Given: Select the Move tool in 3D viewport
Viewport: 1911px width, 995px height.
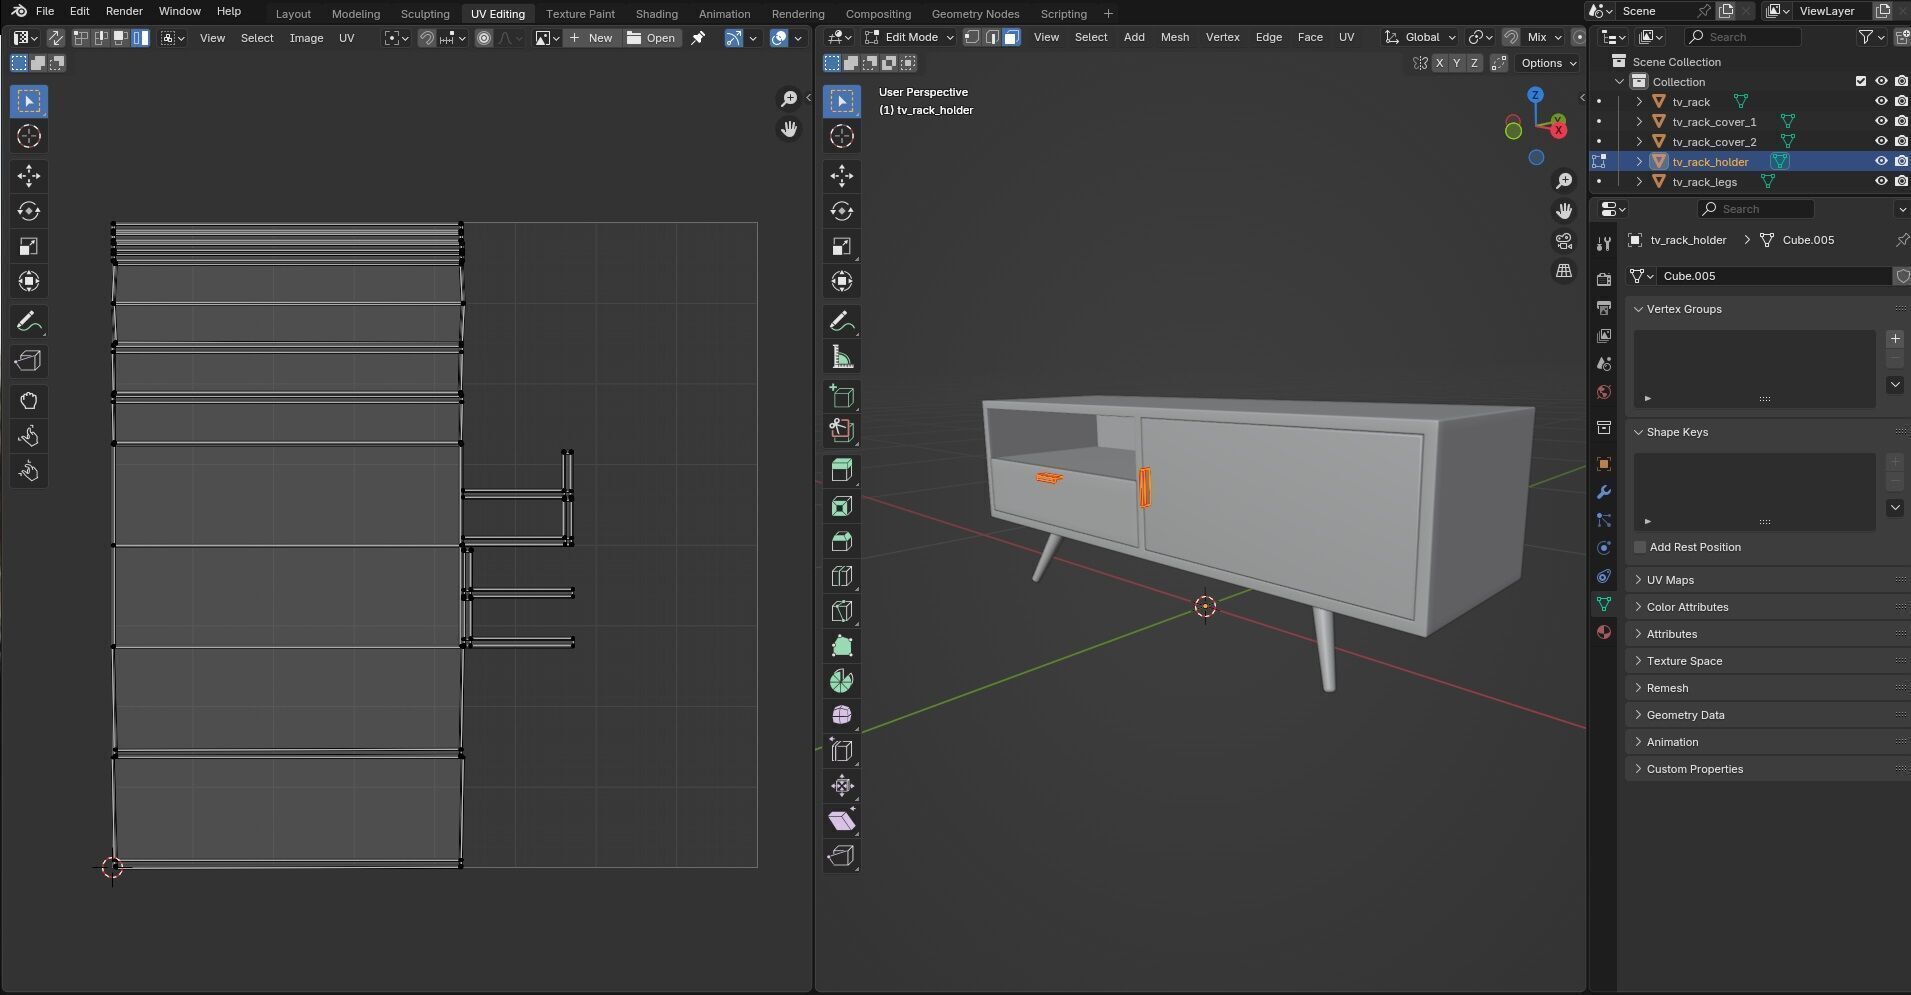Looking at the screenshot, I should pos(841,176).
